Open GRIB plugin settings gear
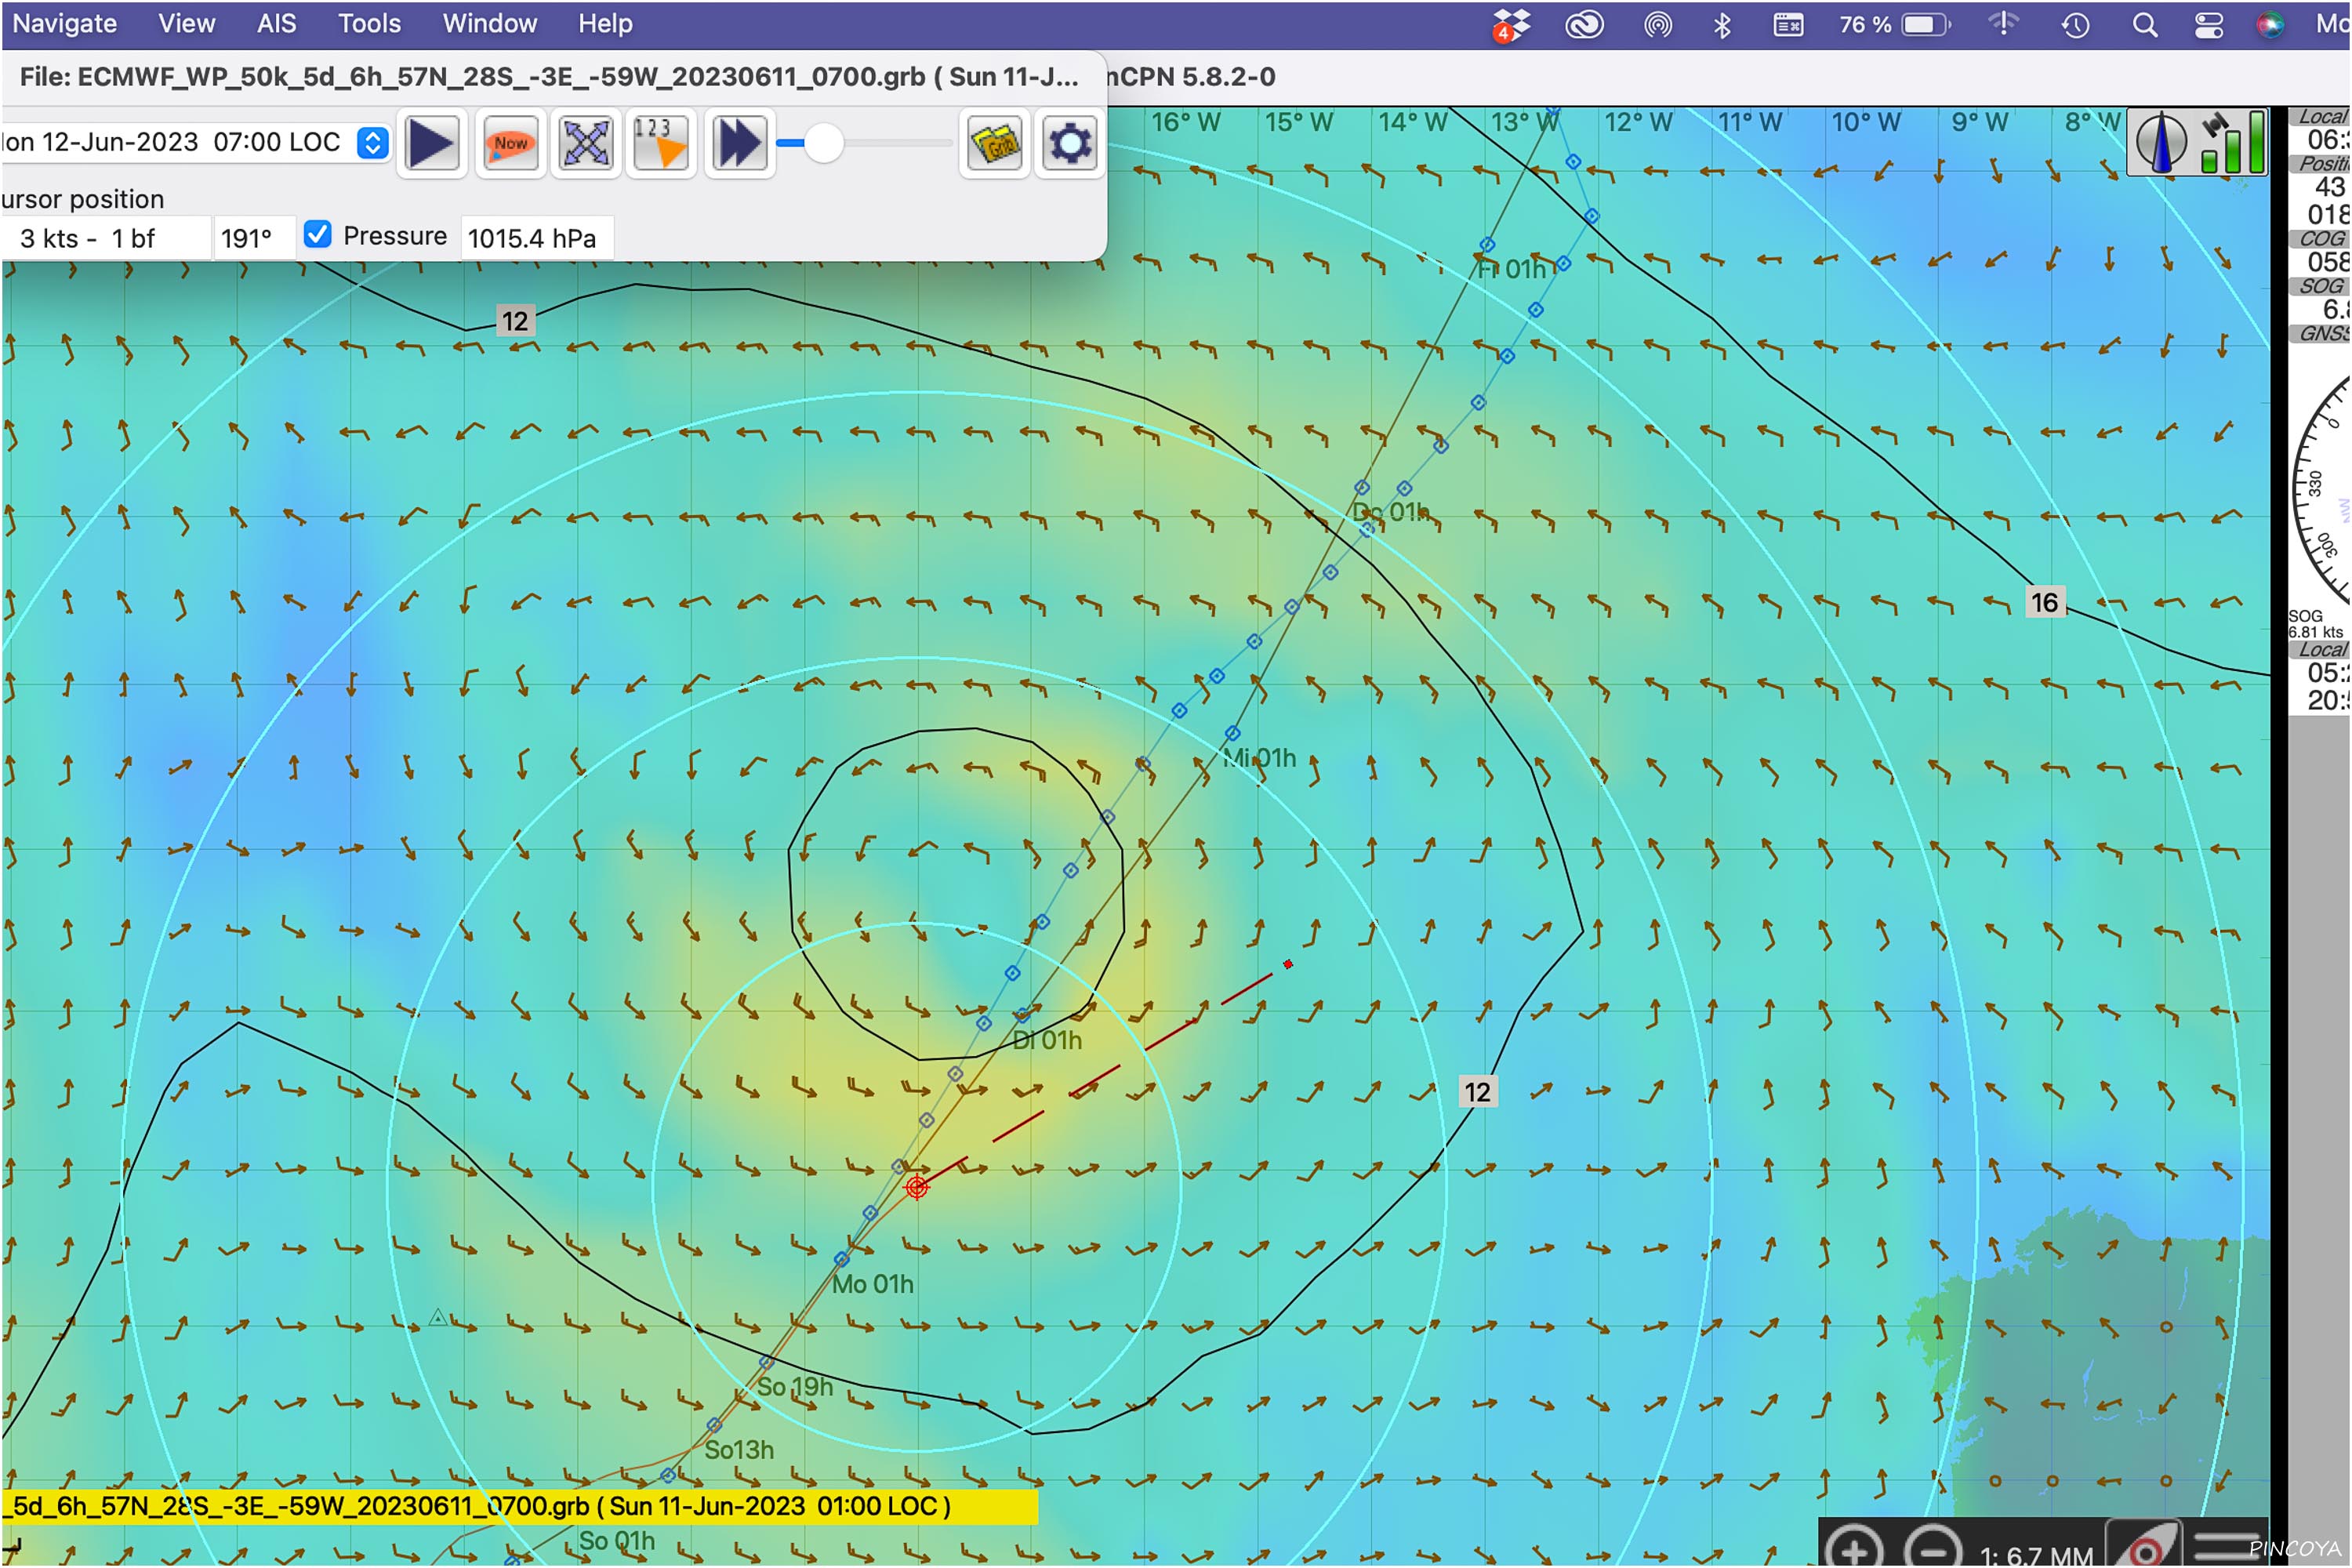 pyautogui.click(x=1070, y=143)
